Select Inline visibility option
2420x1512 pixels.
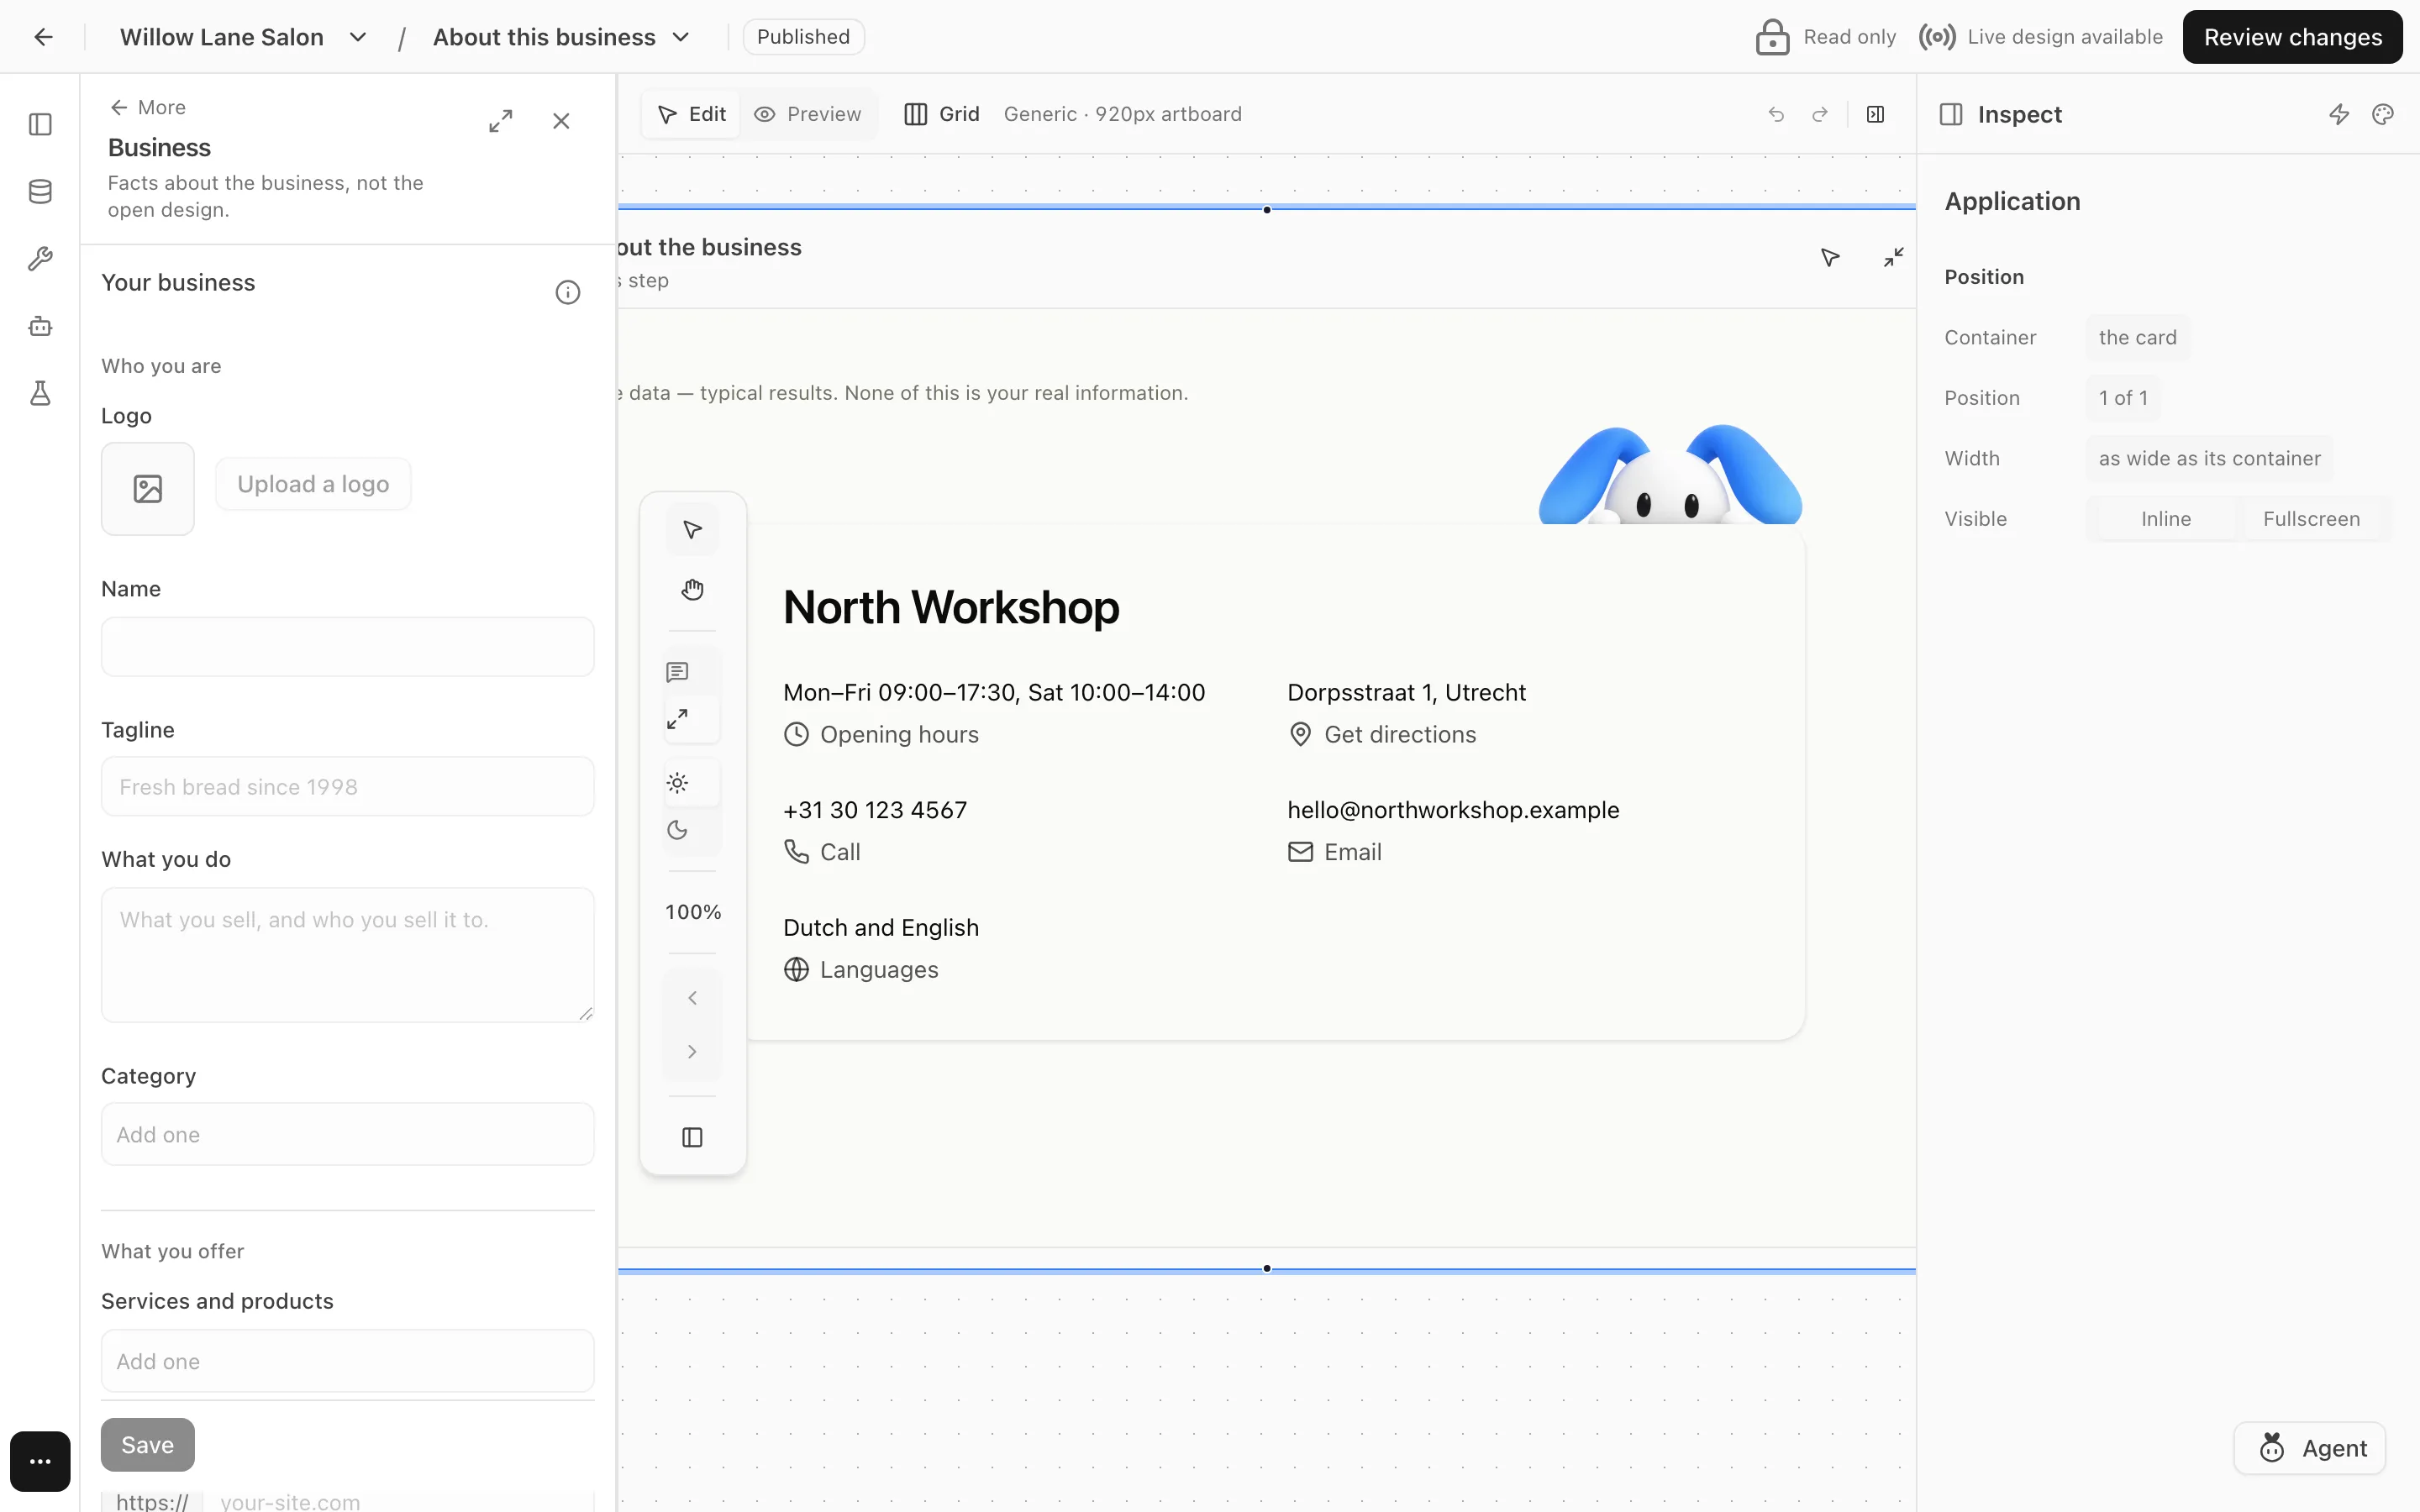coord(2166,519)
